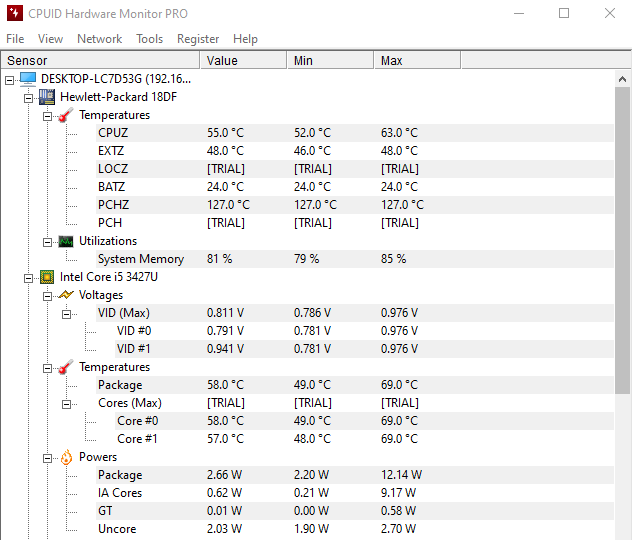
Task: Select the BATZ temperature row
Action: [x=355, y=187]
